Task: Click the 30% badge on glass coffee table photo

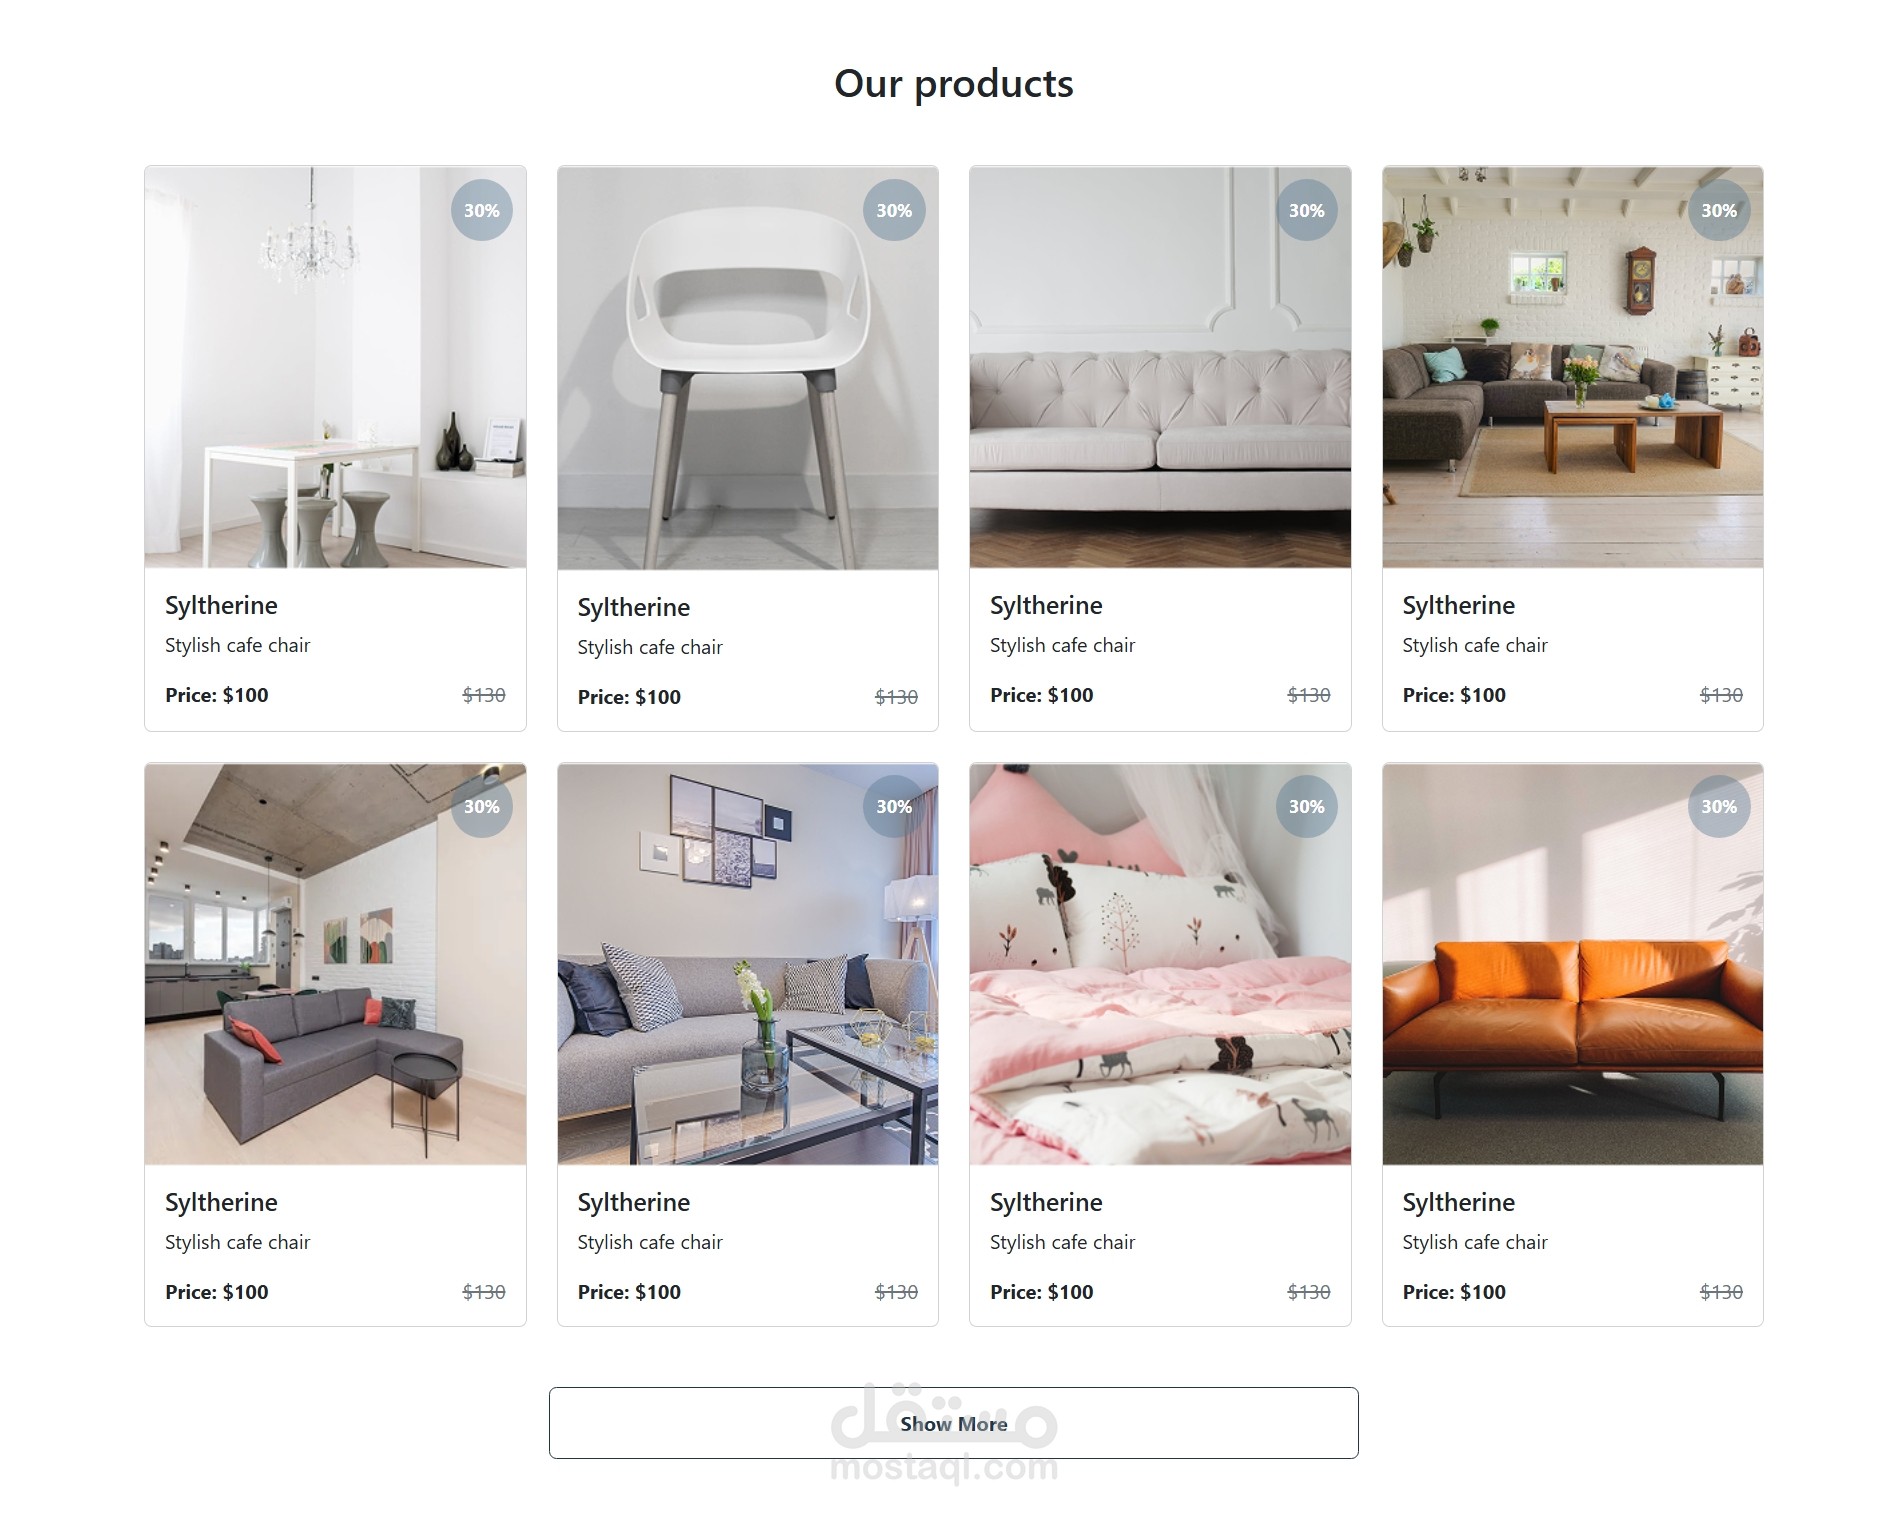Action: (x=894, y=806)
